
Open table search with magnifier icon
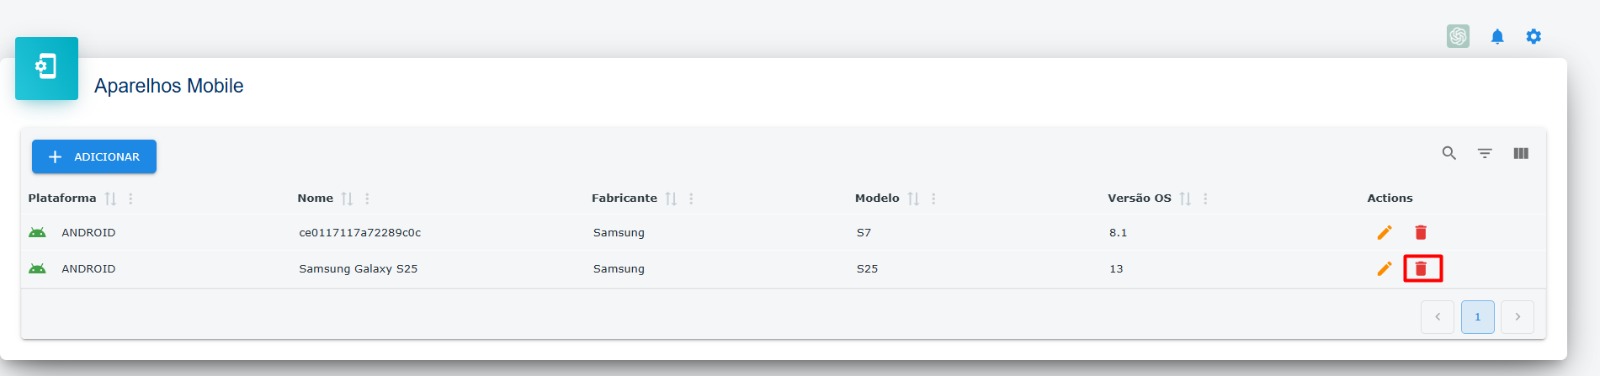pos(1449,153)
